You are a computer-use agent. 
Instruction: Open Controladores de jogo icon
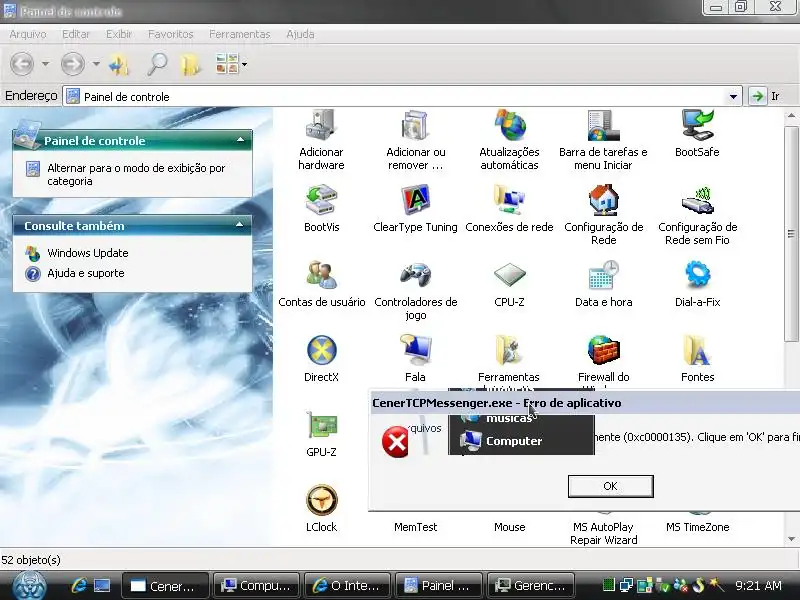[x=415, y=275]
